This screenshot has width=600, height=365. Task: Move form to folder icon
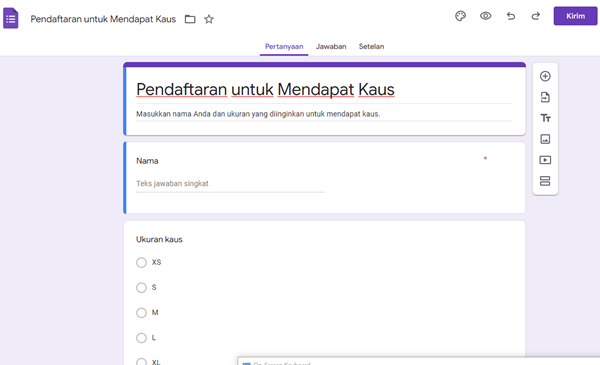pyautogui.click(x=190, y=19)
